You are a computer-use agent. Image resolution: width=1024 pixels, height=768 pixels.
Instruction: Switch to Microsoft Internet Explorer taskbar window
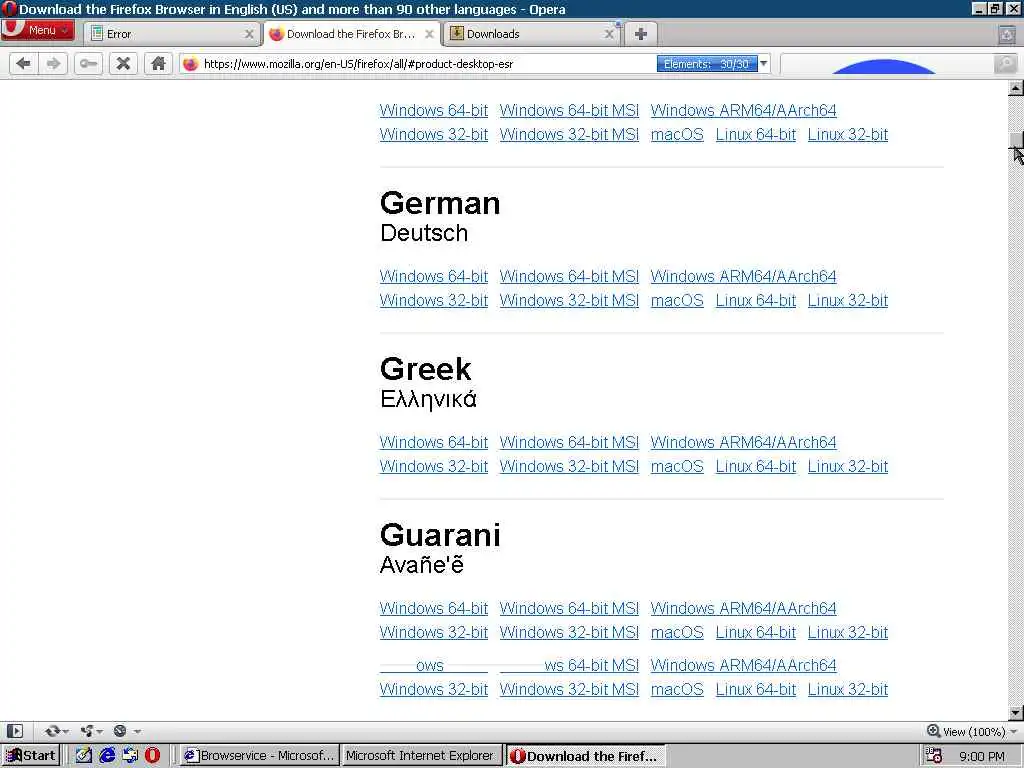click(422, 756)
